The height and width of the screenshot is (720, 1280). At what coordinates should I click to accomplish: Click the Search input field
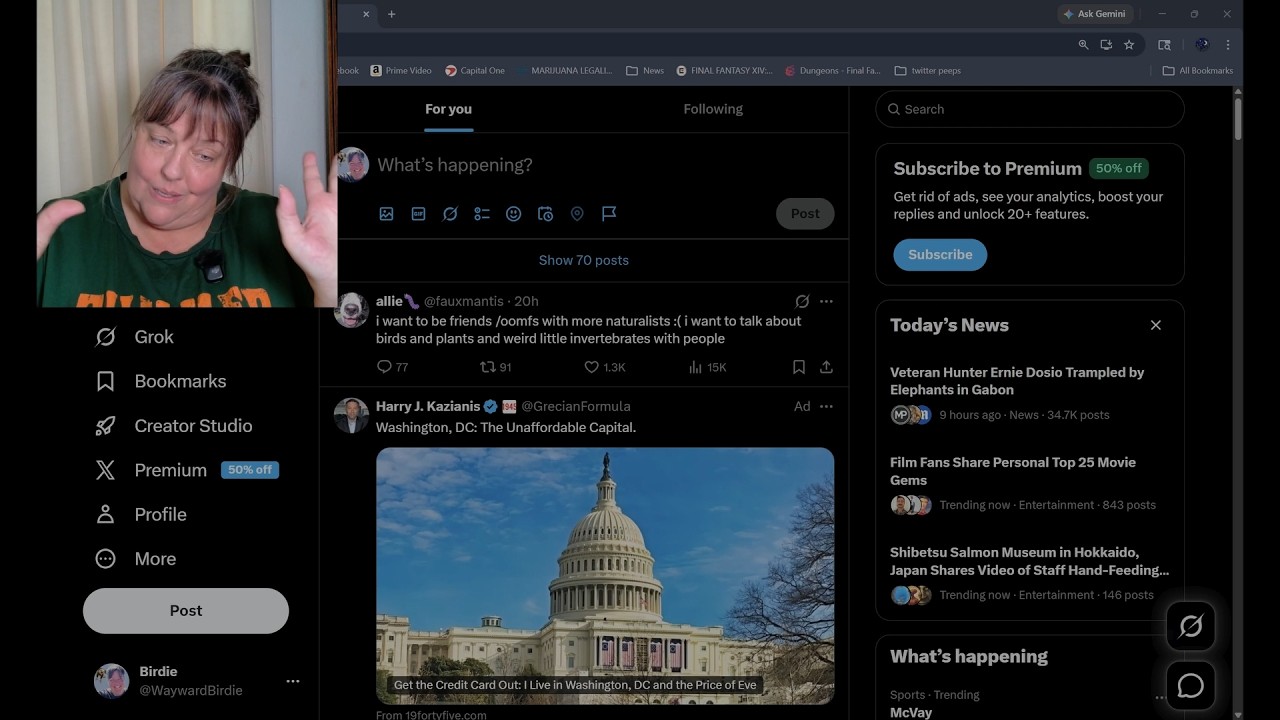pyautogui.click(x=1030, y=109)
